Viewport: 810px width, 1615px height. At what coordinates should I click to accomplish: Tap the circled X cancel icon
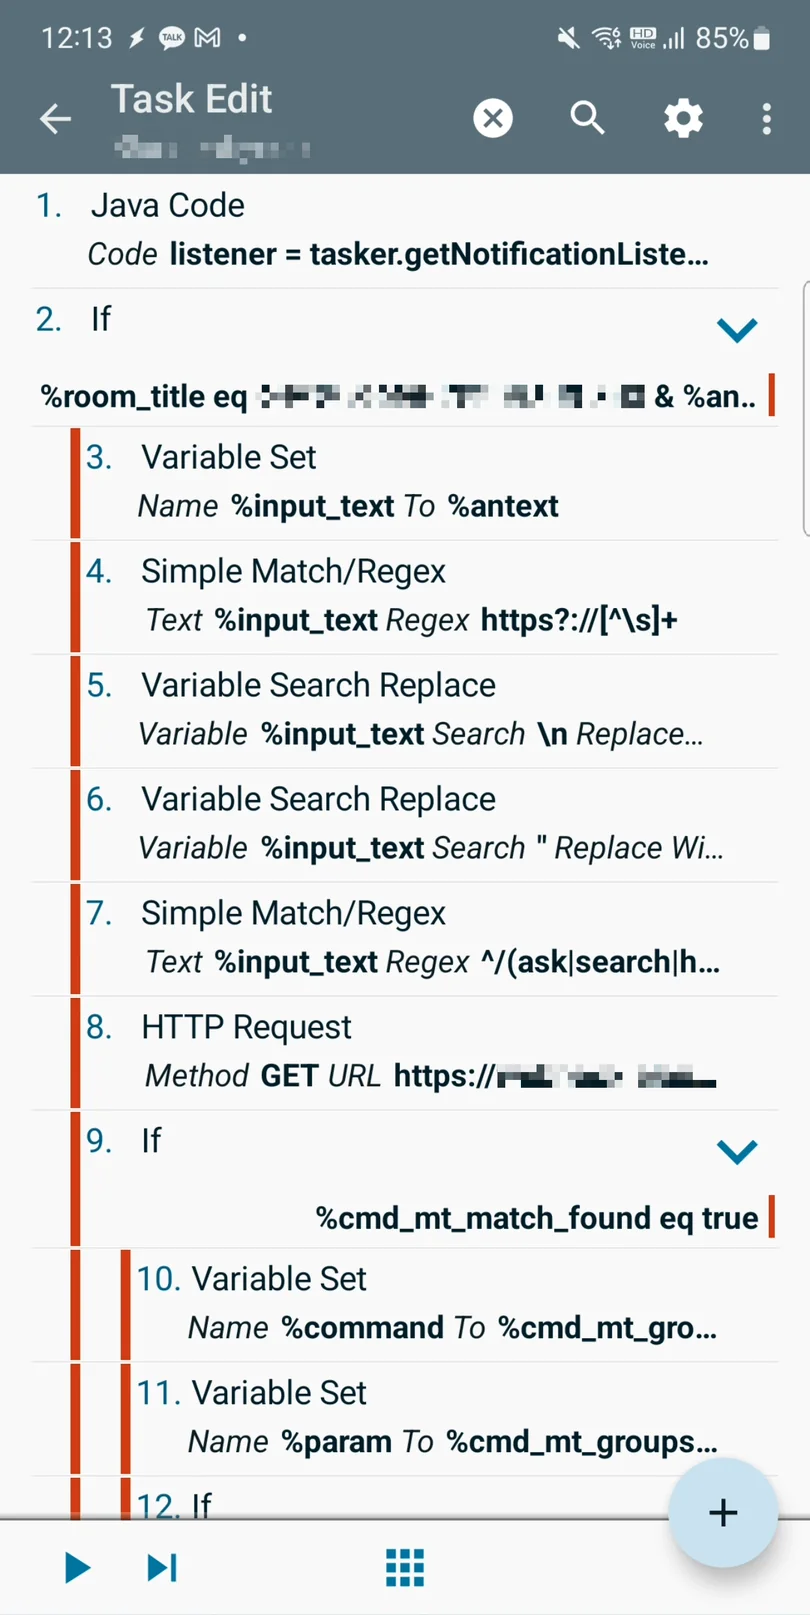[x=493, y=119]
